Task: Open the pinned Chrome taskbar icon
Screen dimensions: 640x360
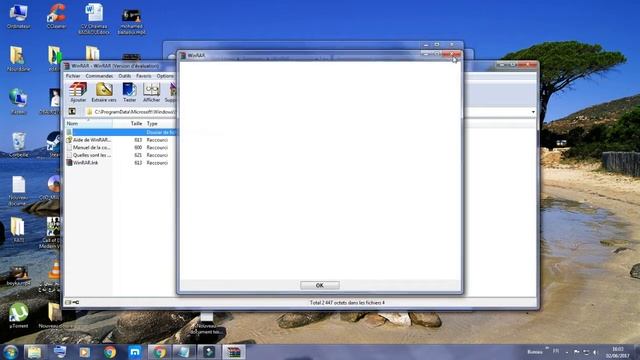Action: (110, 352)
